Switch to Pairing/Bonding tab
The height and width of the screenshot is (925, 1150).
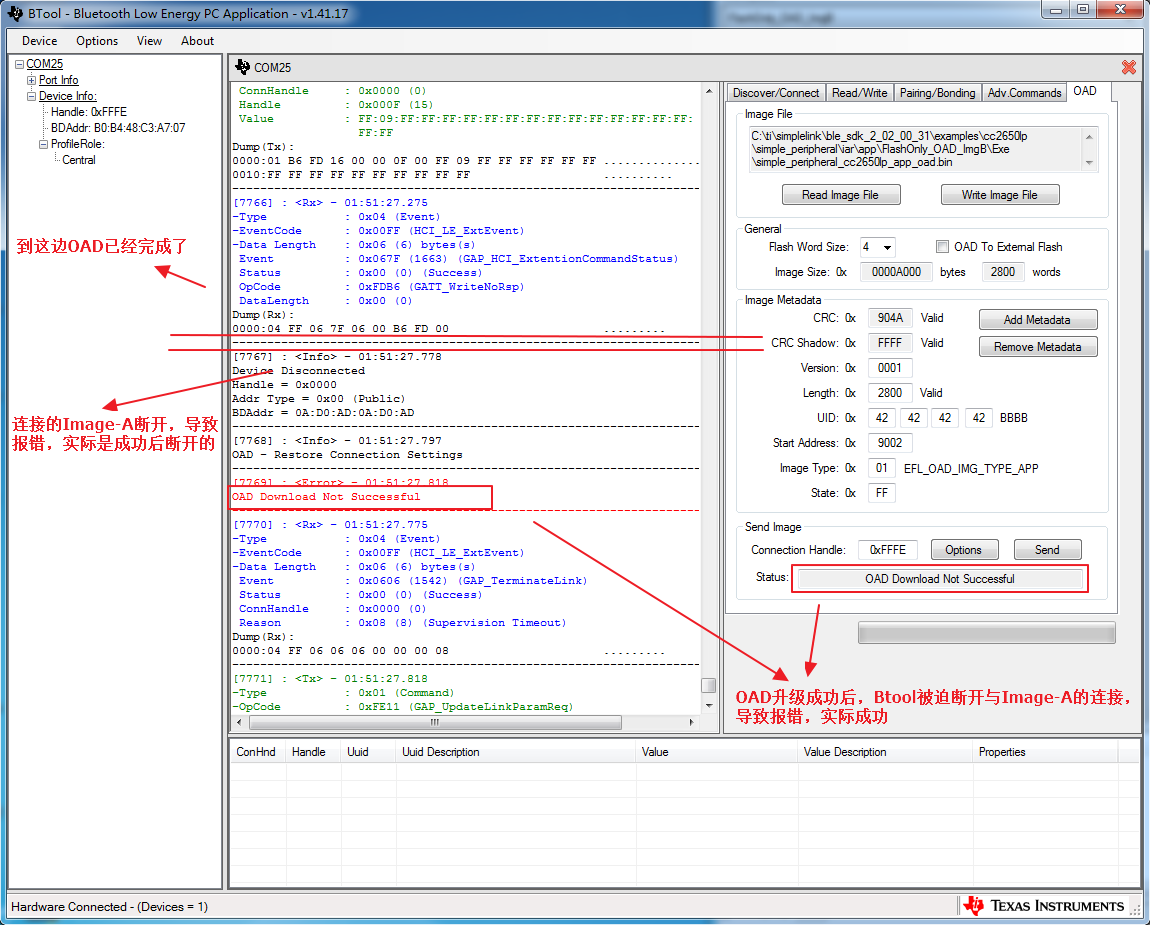coord(937,92)
